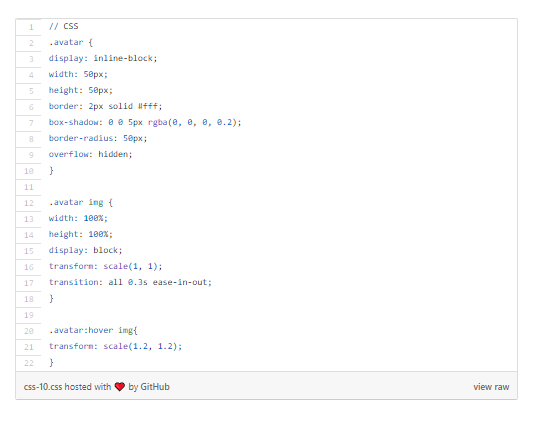Screen dimensions: 536x422
Task: Select line number 20
Action: [29, 331]
